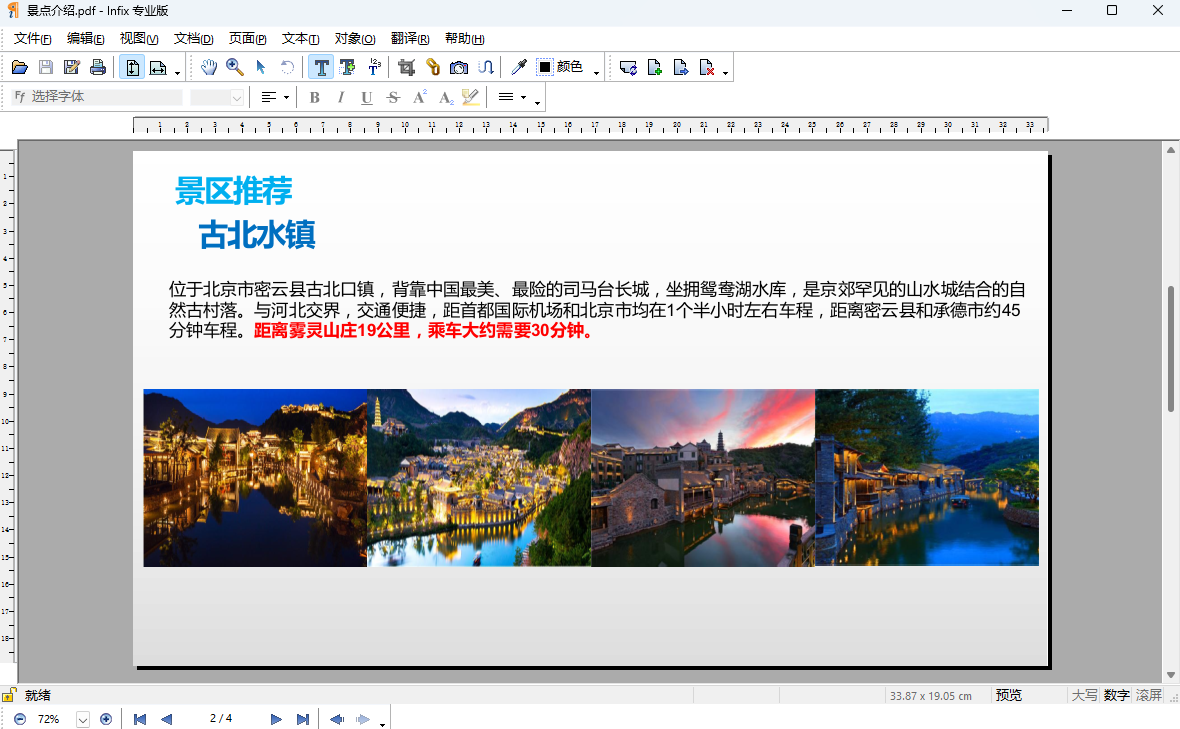Jump to the first page
This screenshot has width=1180, height=729.
click(140, 719)
